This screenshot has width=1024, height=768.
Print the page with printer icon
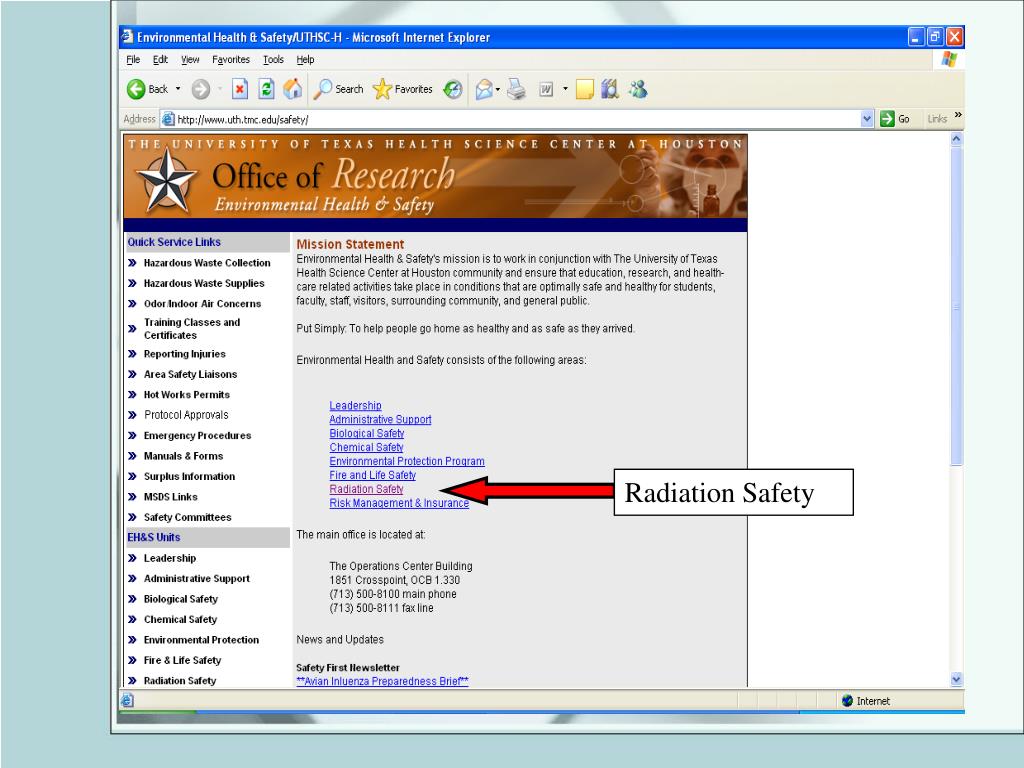516,89
